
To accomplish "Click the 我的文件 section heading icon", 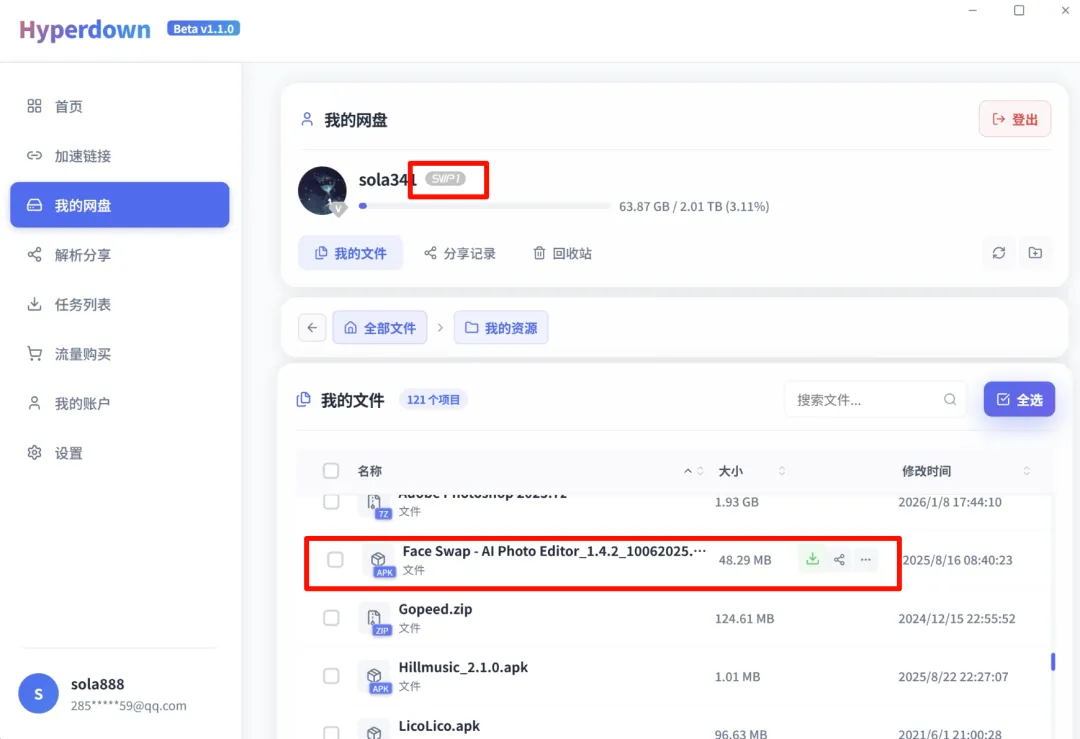I will pyautogui.click(x=304, y=399).
